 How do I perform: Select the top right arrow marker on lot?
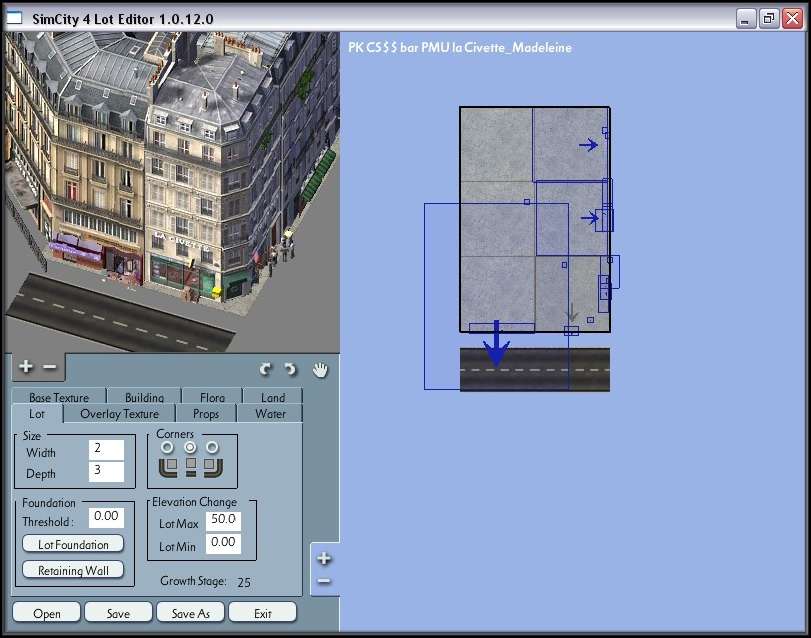[x=588, y=145]
